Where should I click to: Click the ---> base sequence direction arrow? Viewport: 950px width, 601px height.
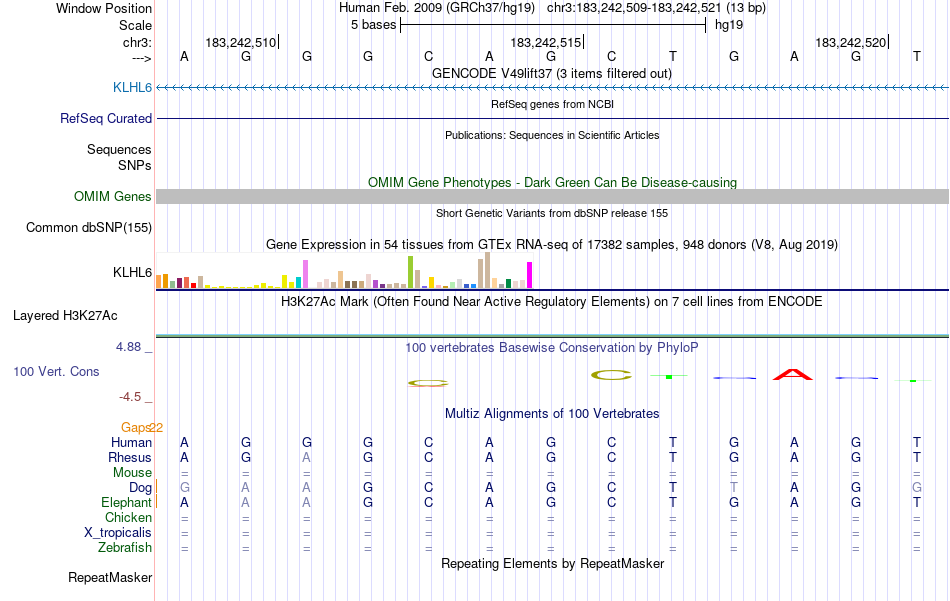(x=141, y=58)
